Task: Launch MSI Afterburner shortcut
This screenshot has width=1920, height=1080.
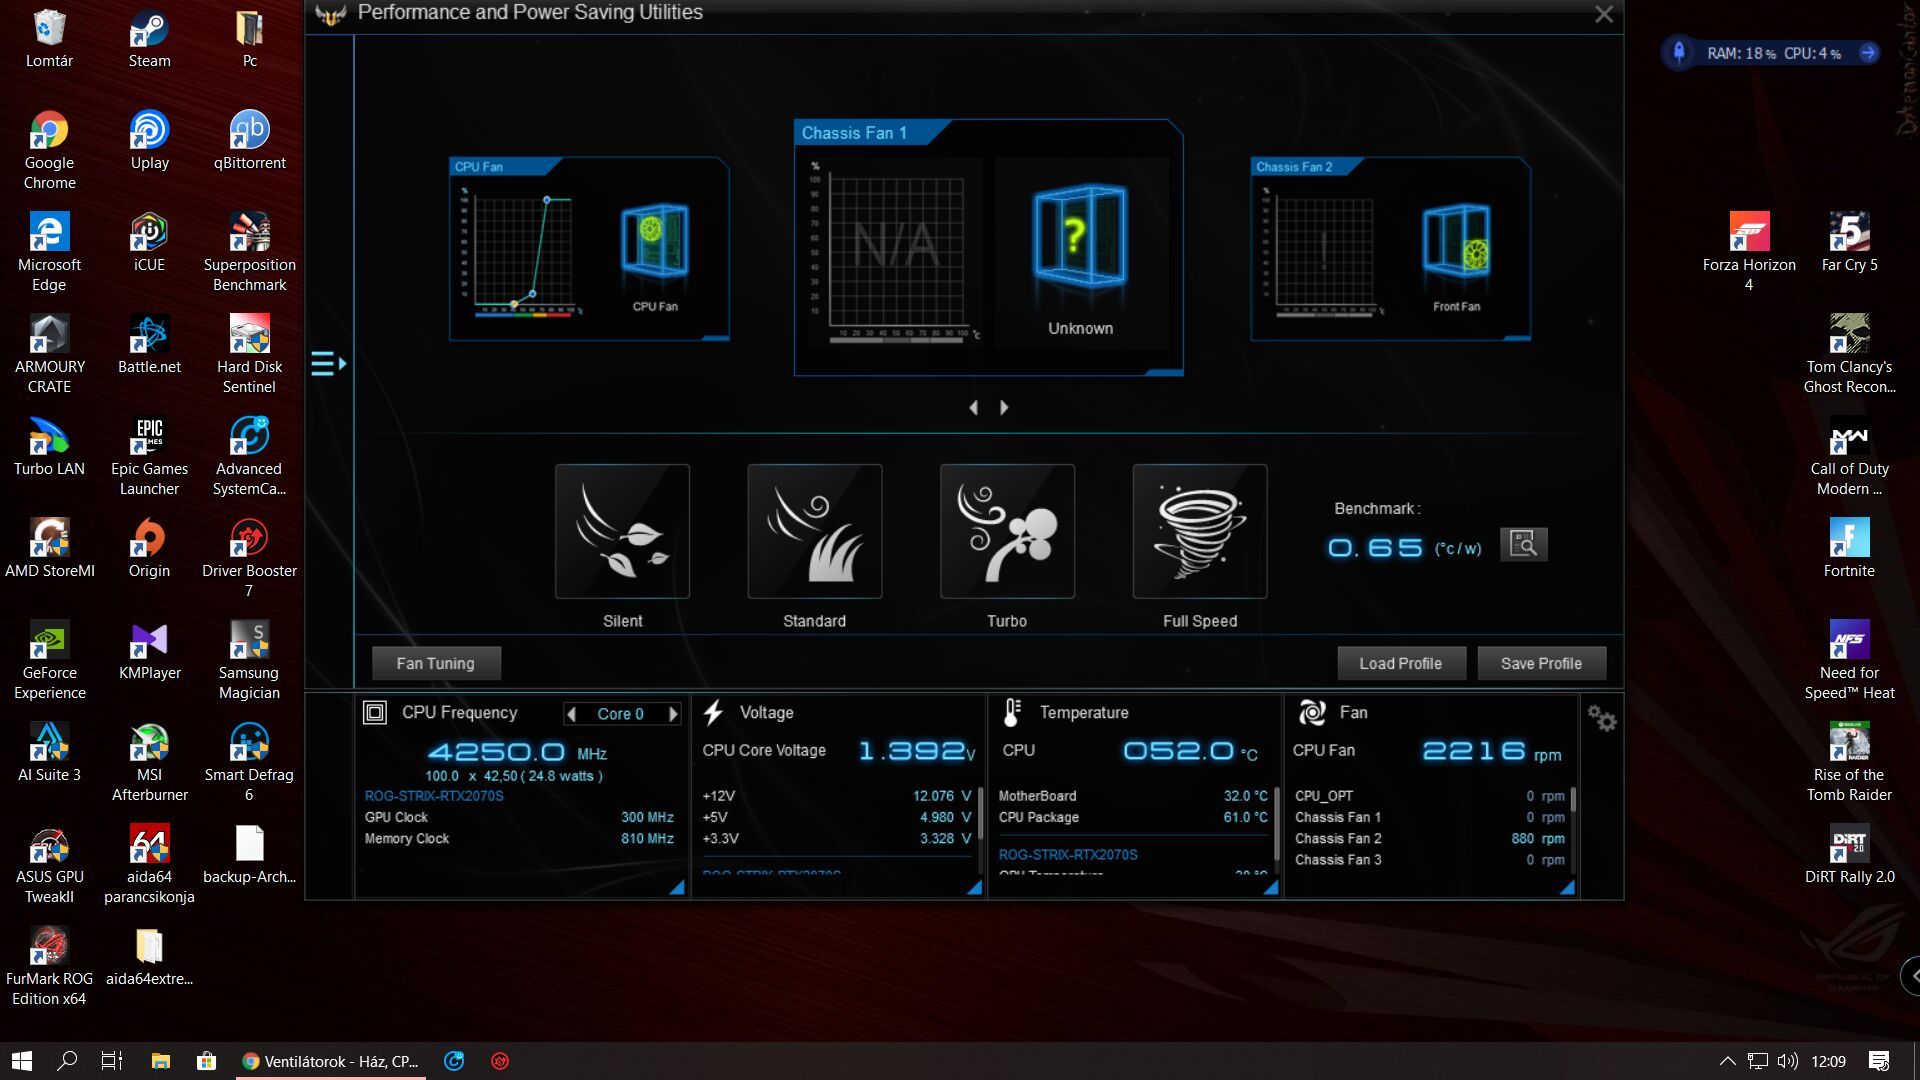Action: (x=149, y=763)
